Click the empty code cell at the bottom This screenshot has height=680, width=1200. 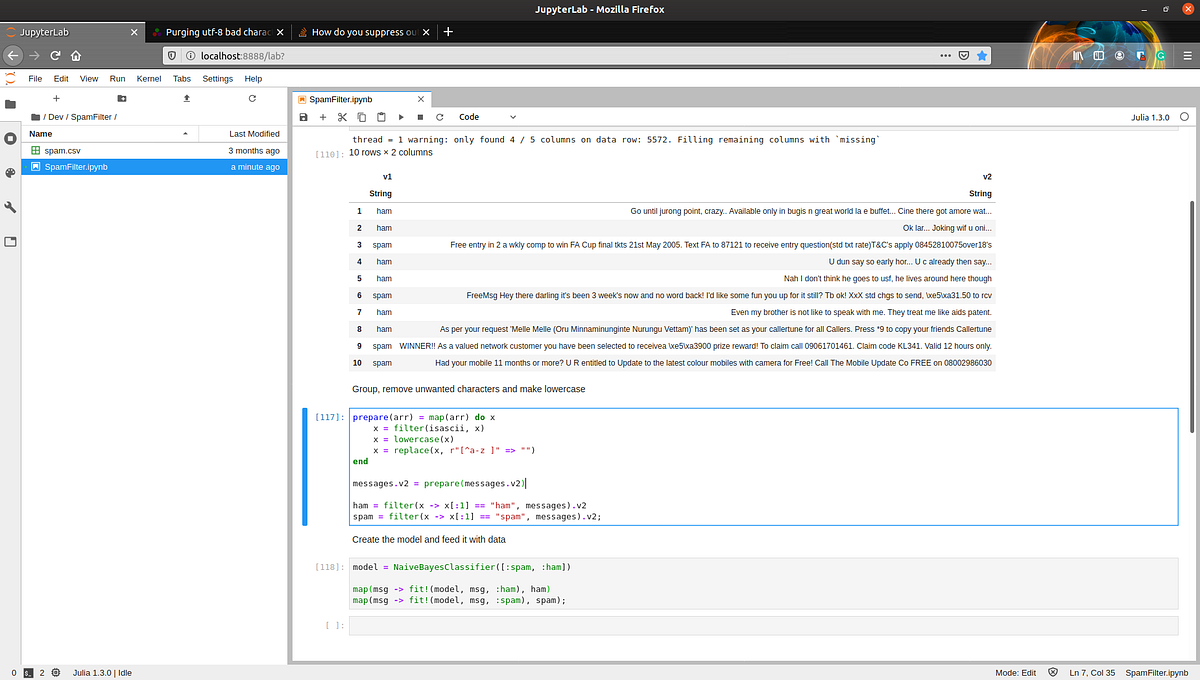pos(765,625)
